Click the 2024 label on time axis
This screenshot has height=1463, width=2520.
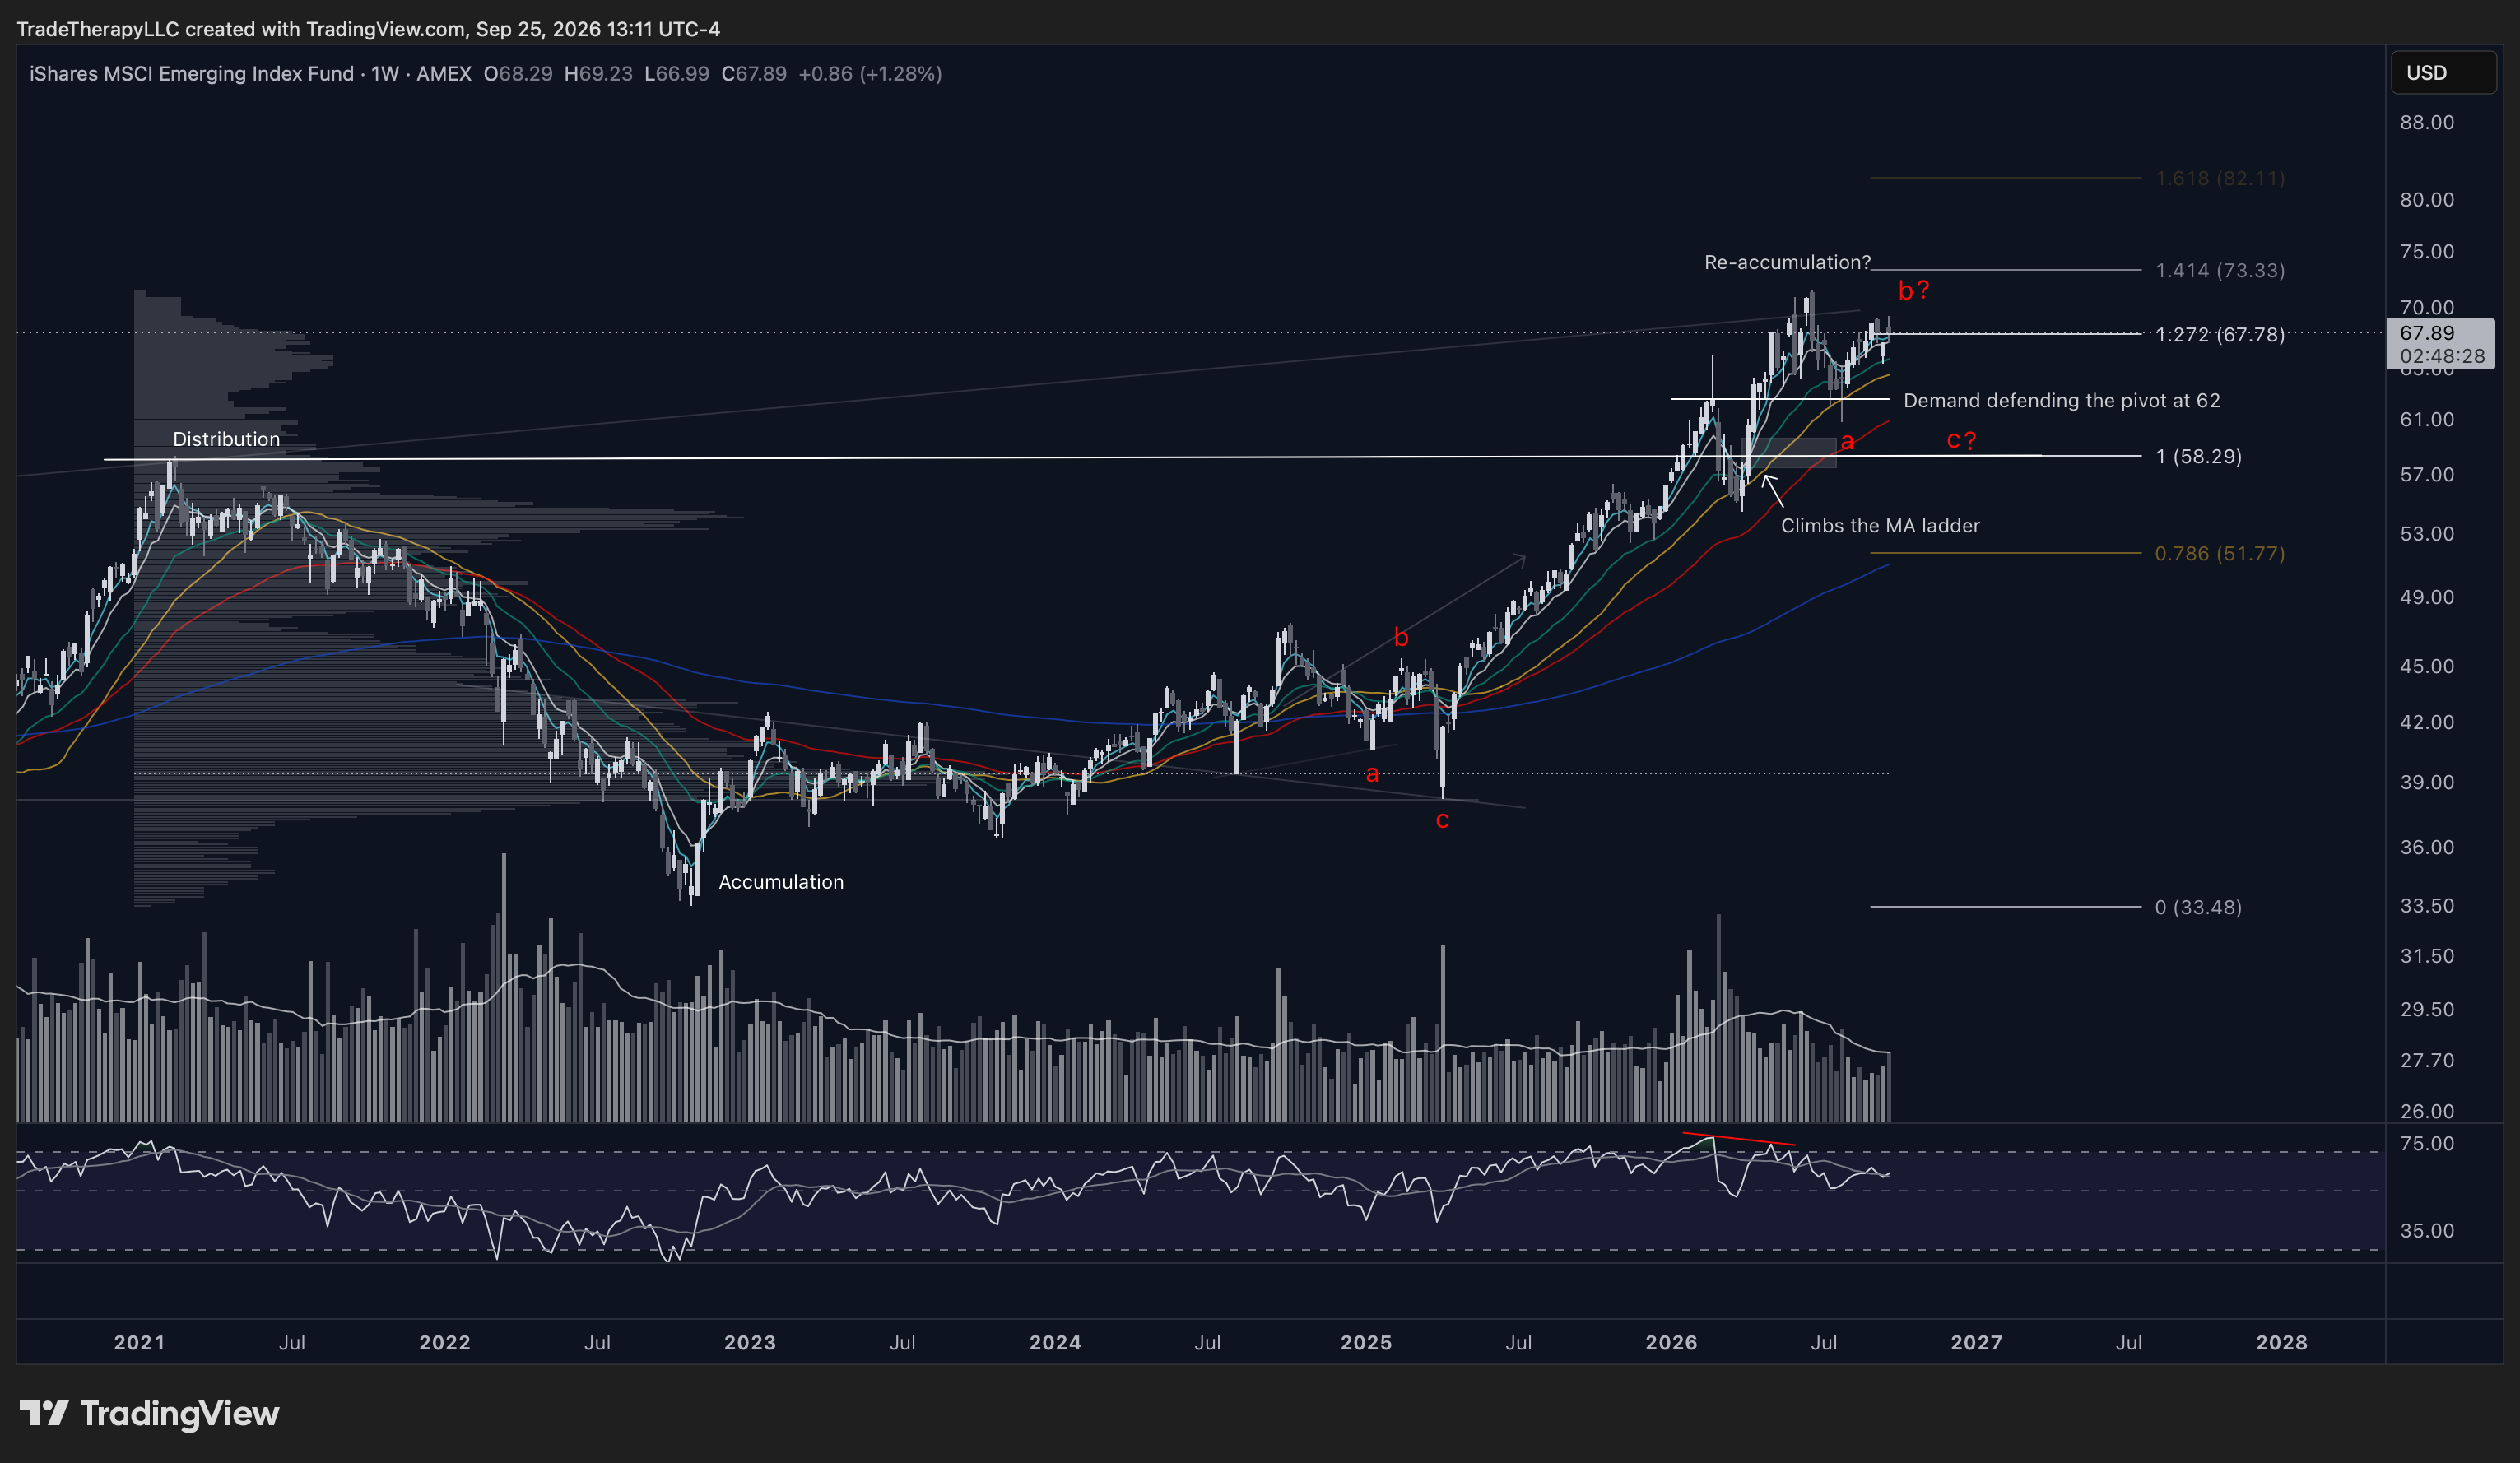1055,1343
